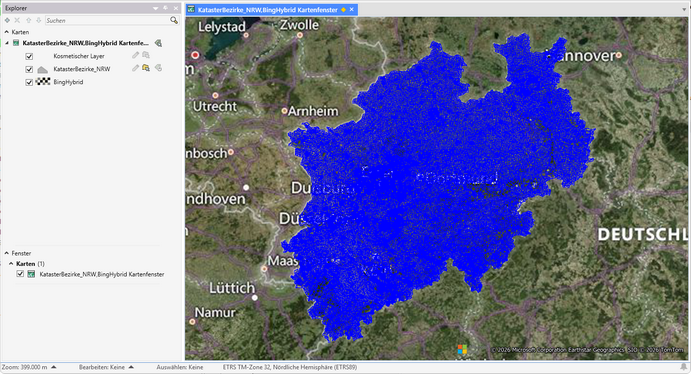Click the polygon style icon of KatasterBezirke_NRW
This screenshot has width=691, height=374.
[x=42, y=69]
